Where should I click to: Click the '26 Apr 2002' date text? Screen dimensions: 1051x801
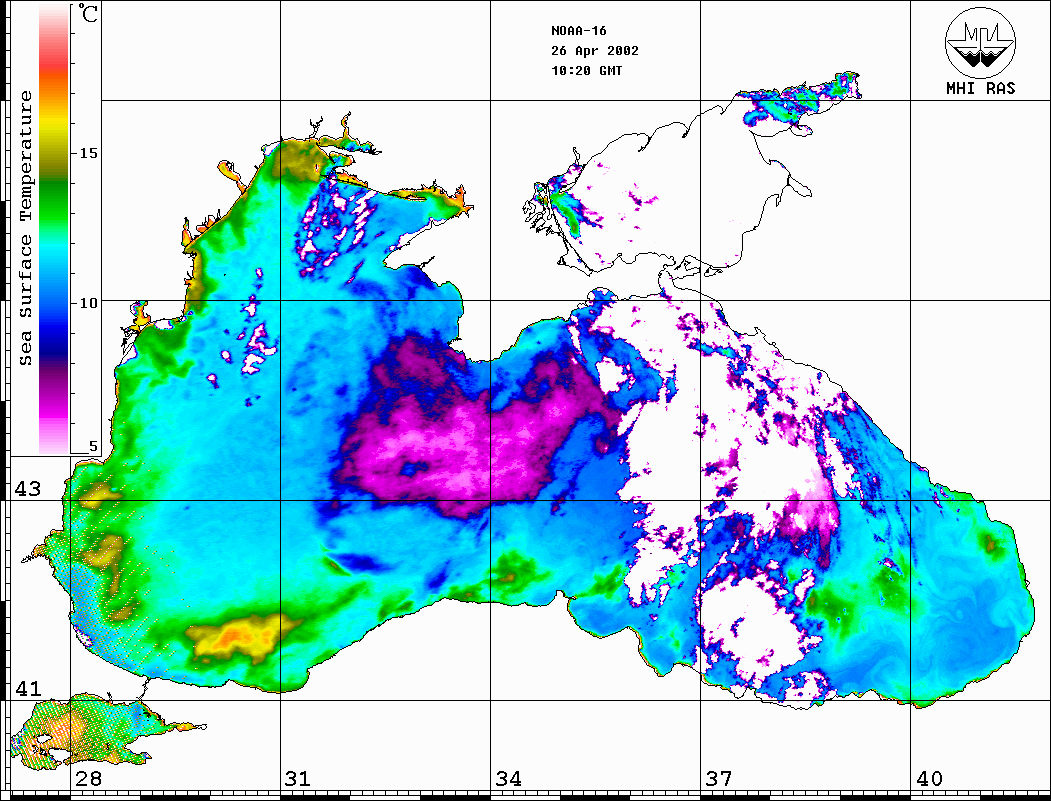coord(595,51)
